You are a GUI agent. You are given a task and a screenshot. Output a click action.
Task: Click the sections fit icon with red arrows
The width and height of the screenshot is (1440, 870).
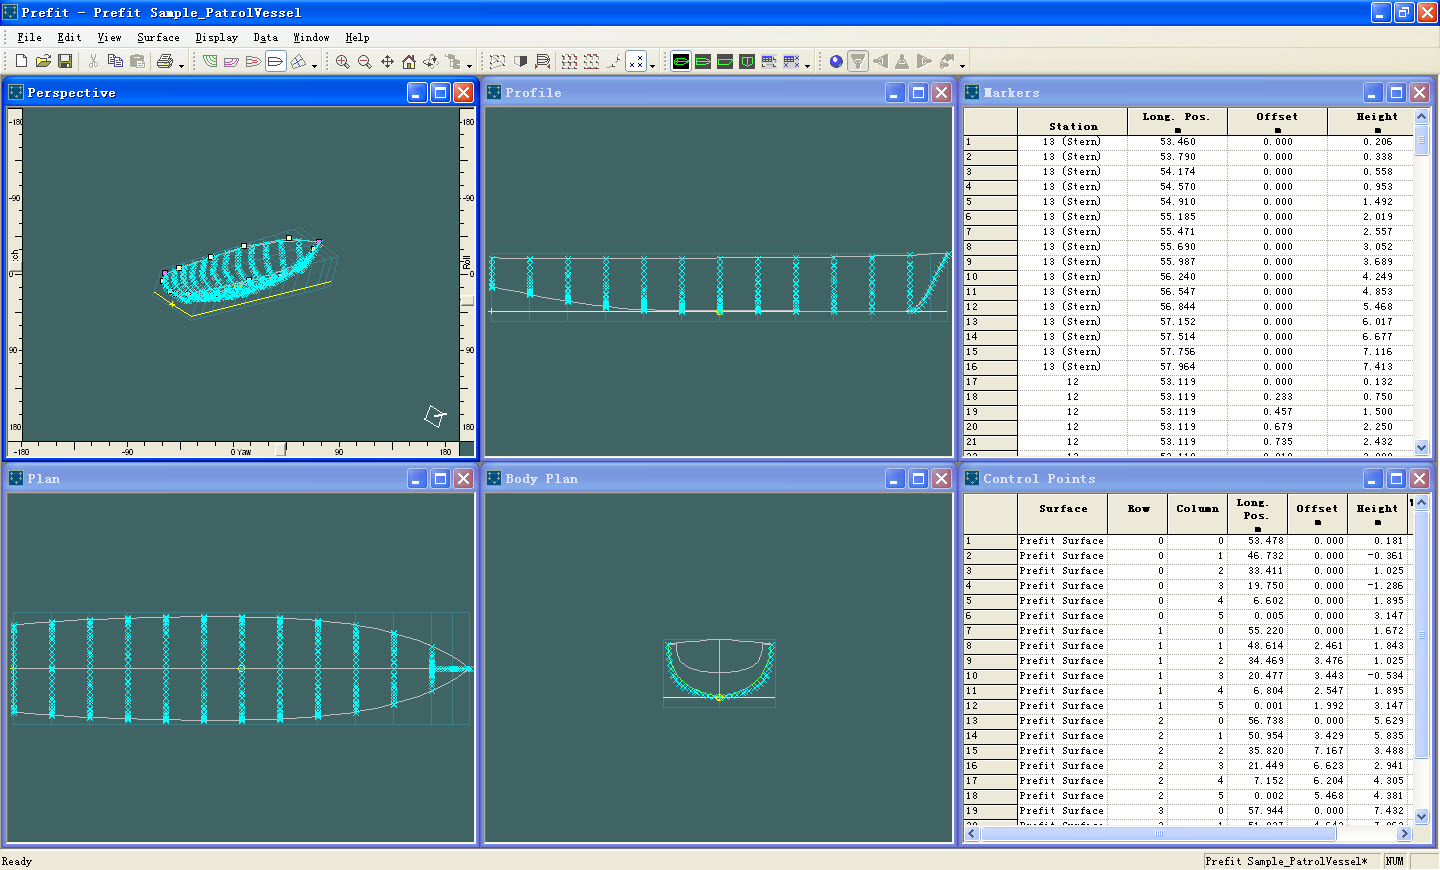pos(543,61)
